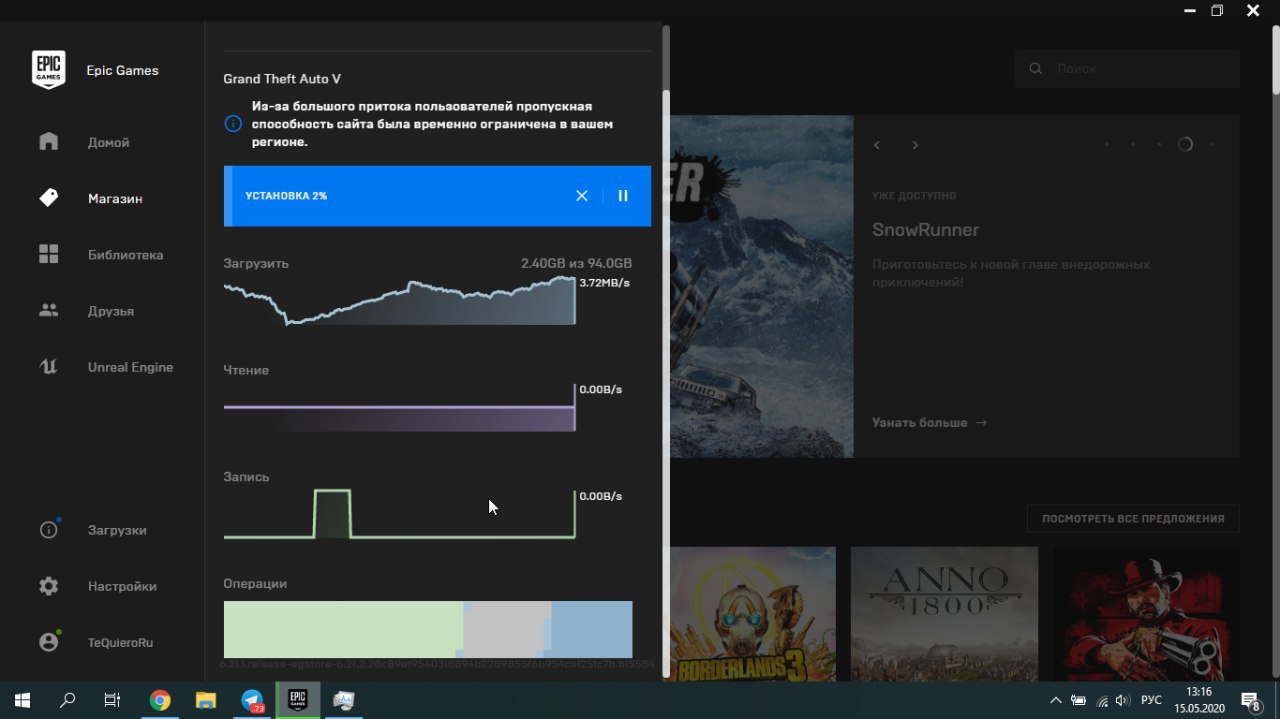Select the Магазин store tag icon
Image resolution: width=1280 pixels, height=719 pixels.
click(48, 198)
